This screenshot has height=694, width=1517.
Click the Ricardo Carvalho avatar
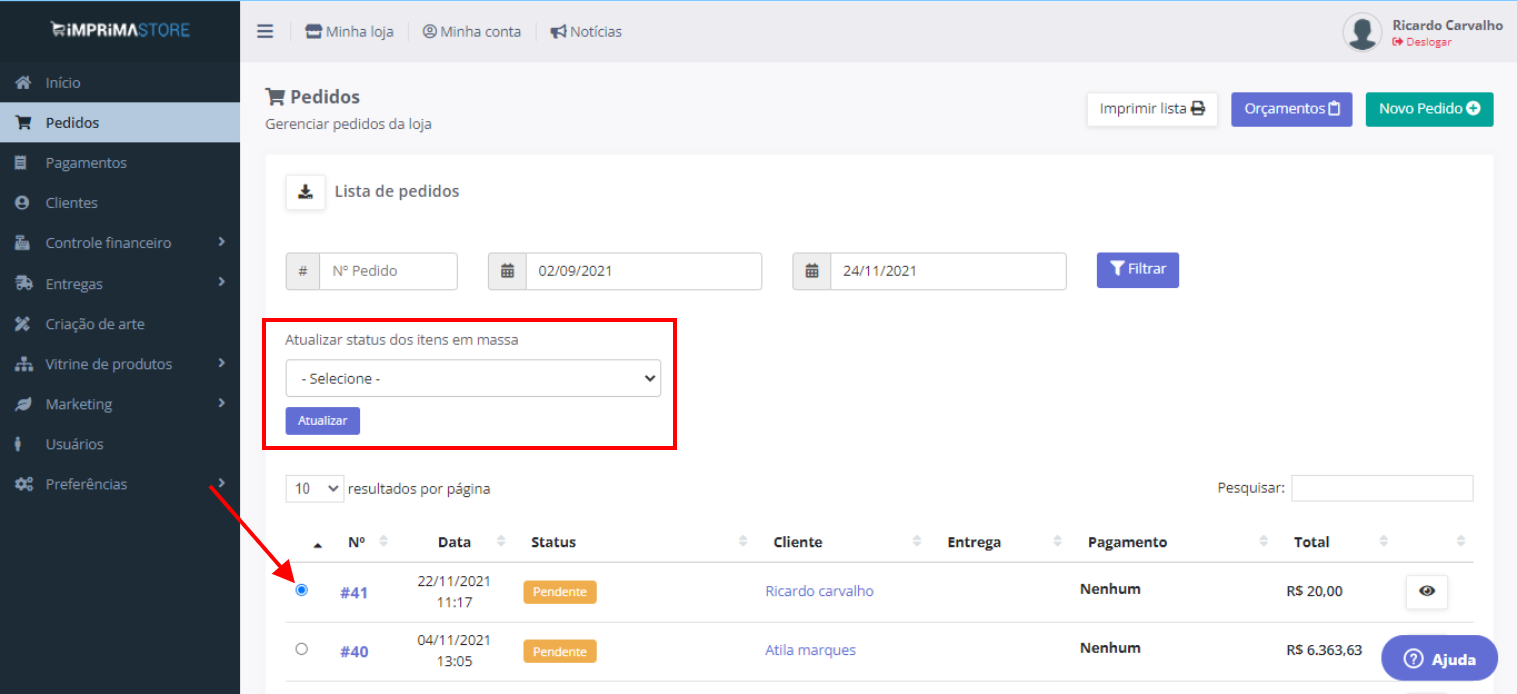[x=1362, y=32]
